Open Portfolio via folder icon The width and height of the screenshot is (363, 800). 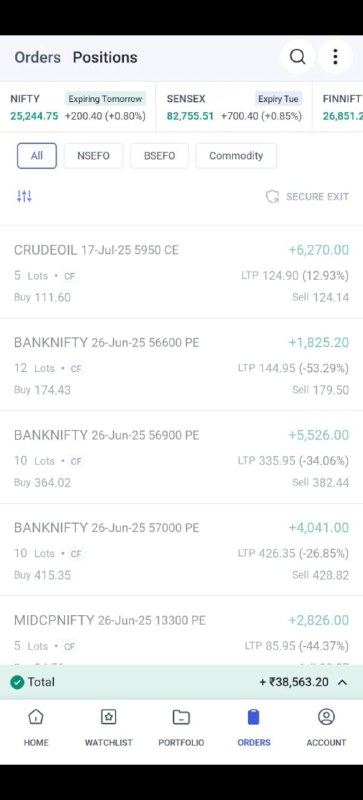(181, 717)
